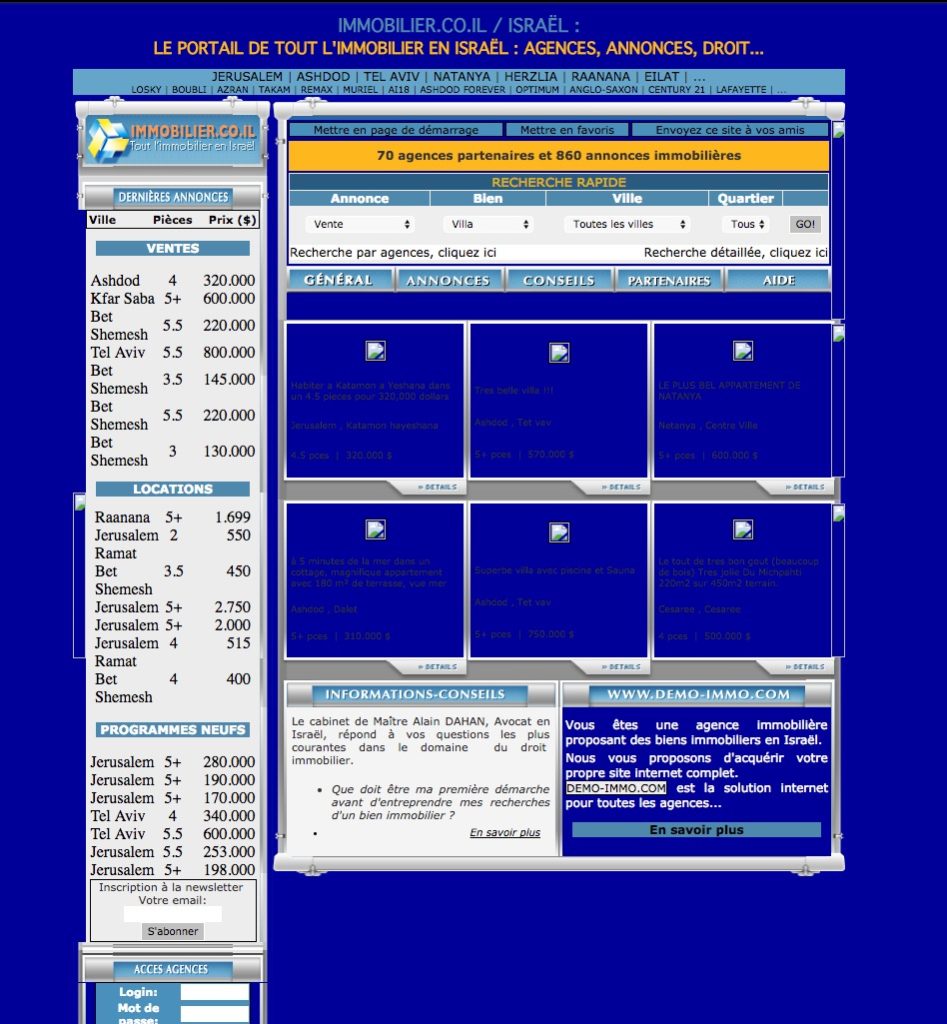Expand the 'Toutes les villes' city dropdown
Screen dimensions: 947x1024
tap(627, 225)
